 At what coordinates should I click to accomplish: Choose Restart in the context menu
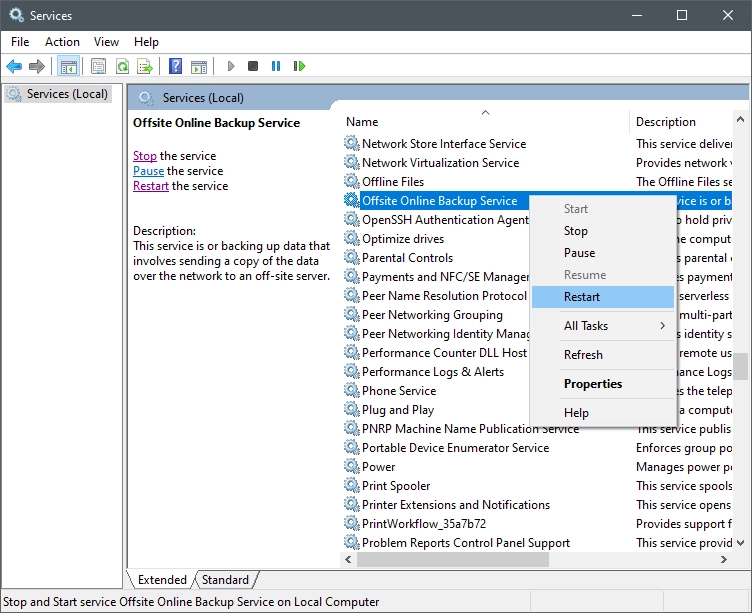603,297
